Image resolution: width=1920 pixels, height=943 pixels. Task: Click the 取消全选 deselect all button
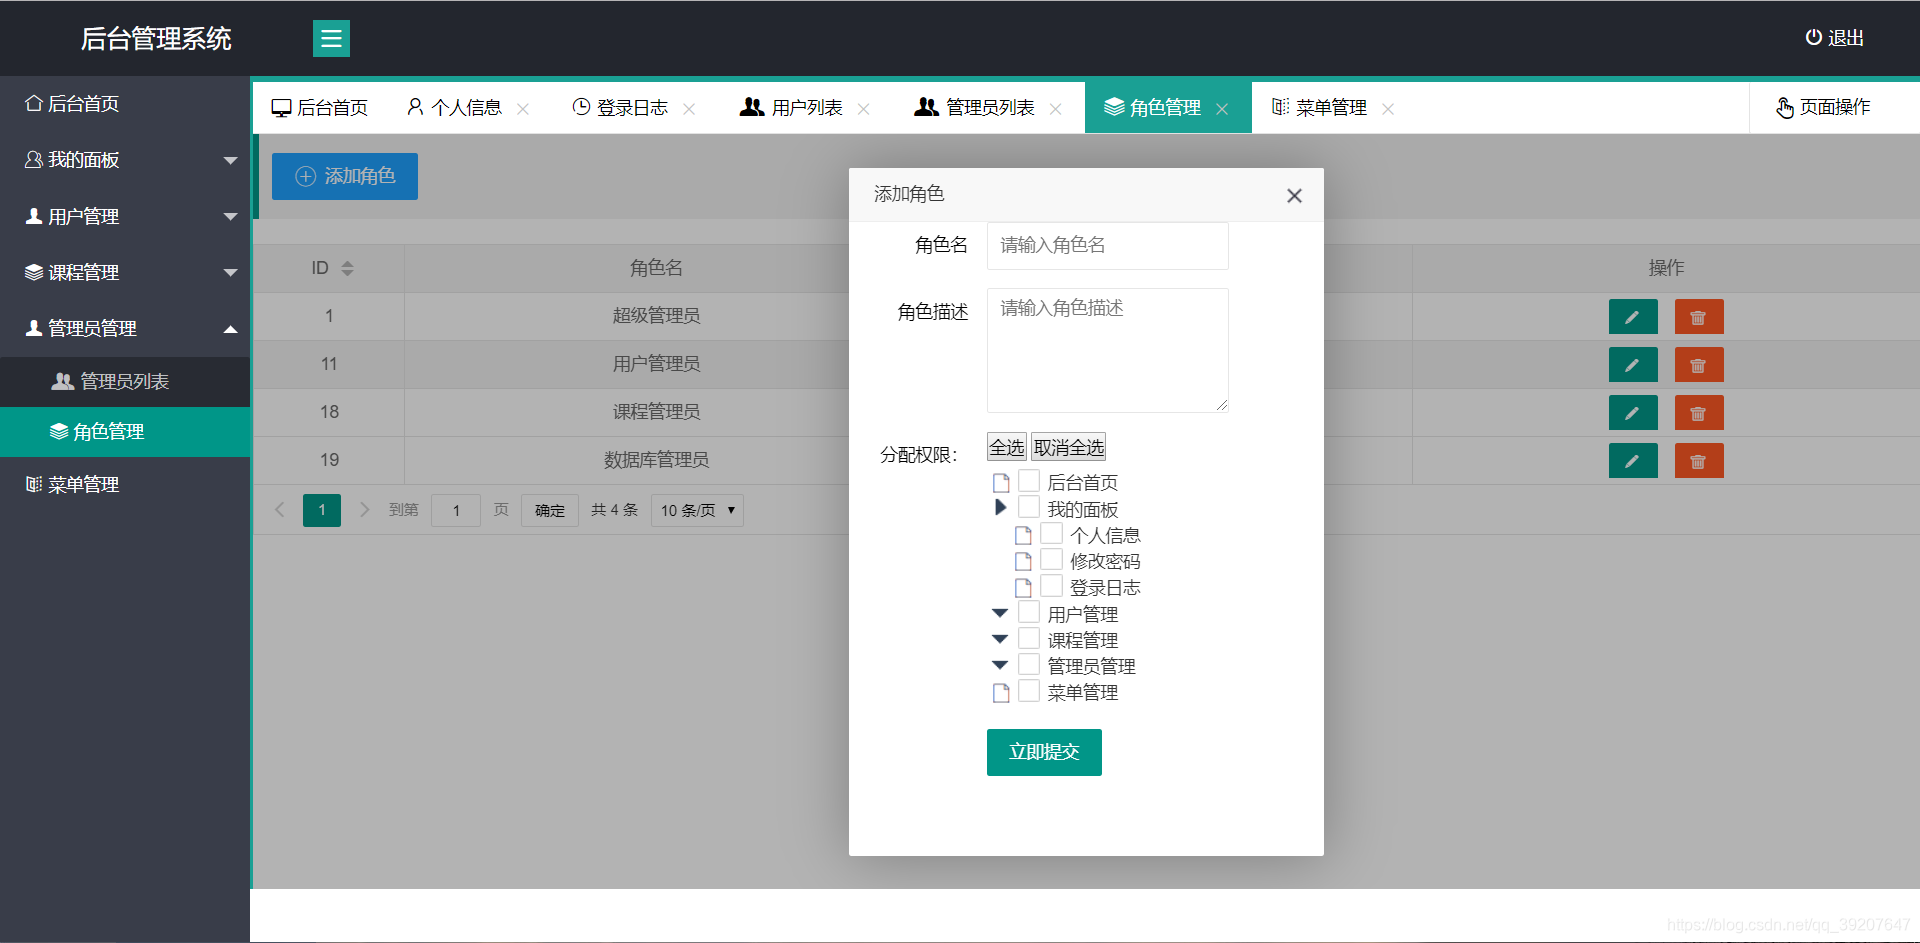(x=1069, y=447)
